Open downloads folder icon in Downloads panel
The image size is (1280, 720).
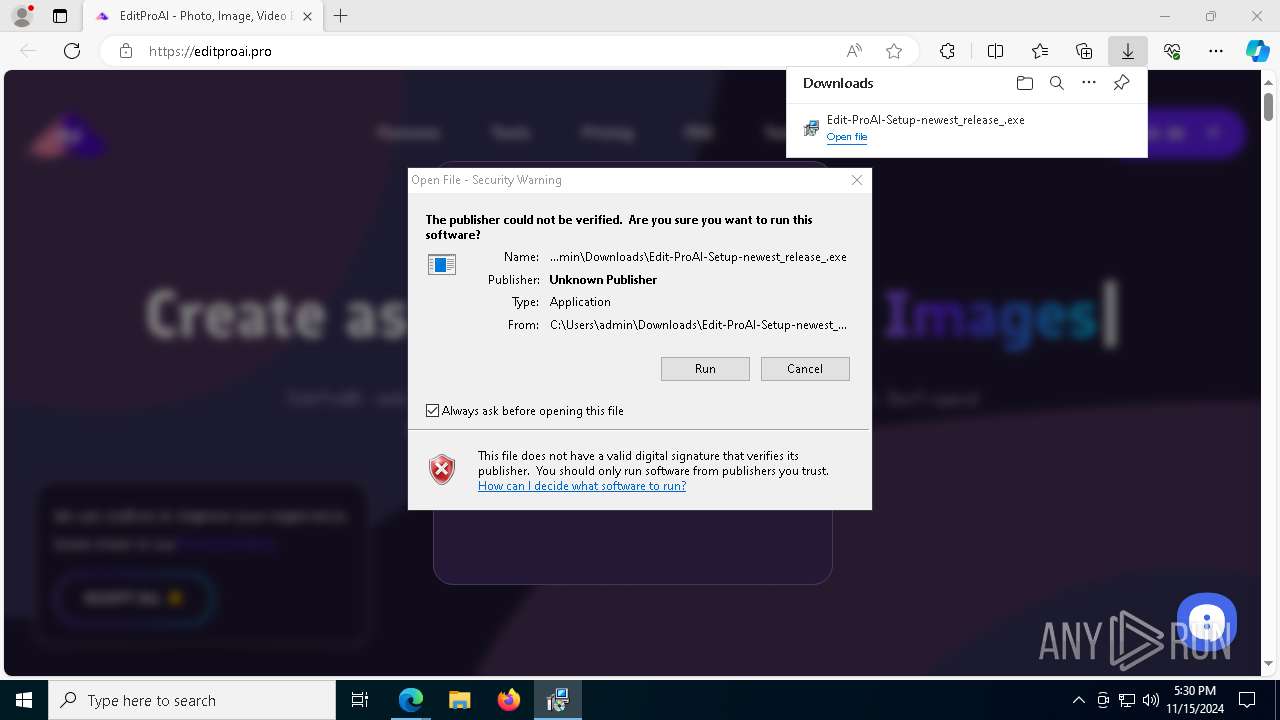point(1024,83)
